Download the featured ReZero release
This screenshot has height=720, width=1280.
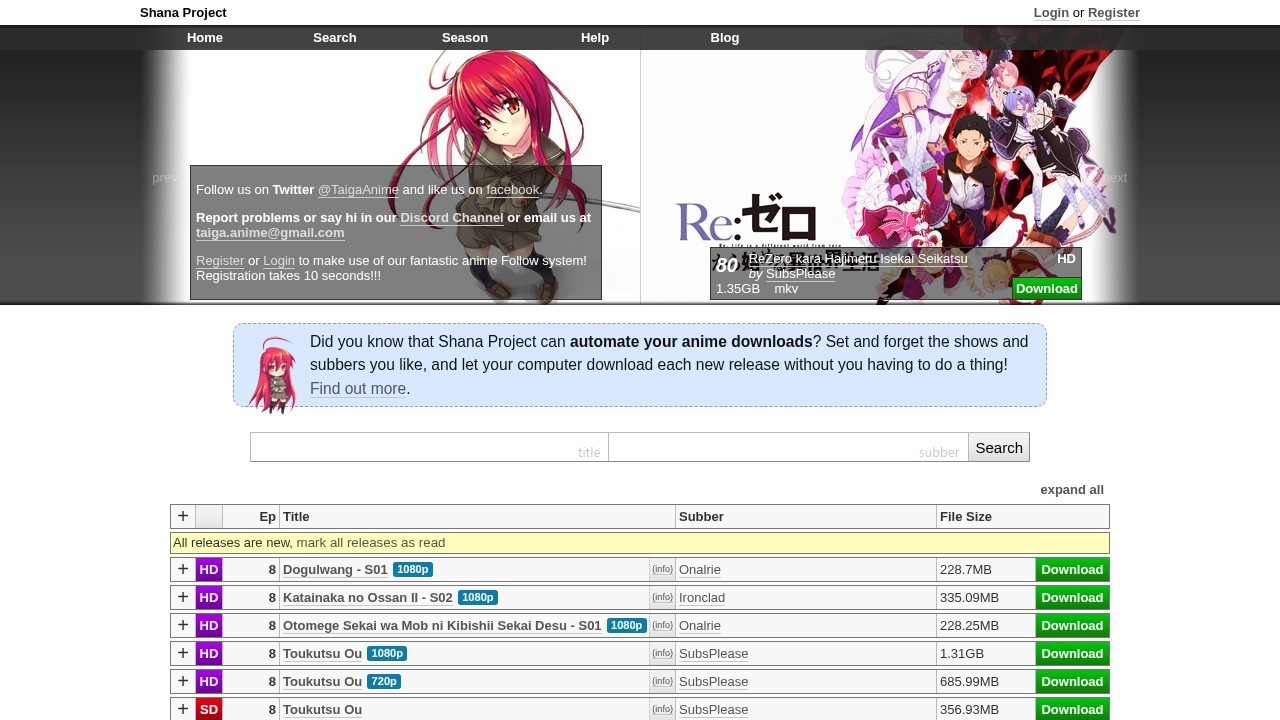coord(1046,288)
